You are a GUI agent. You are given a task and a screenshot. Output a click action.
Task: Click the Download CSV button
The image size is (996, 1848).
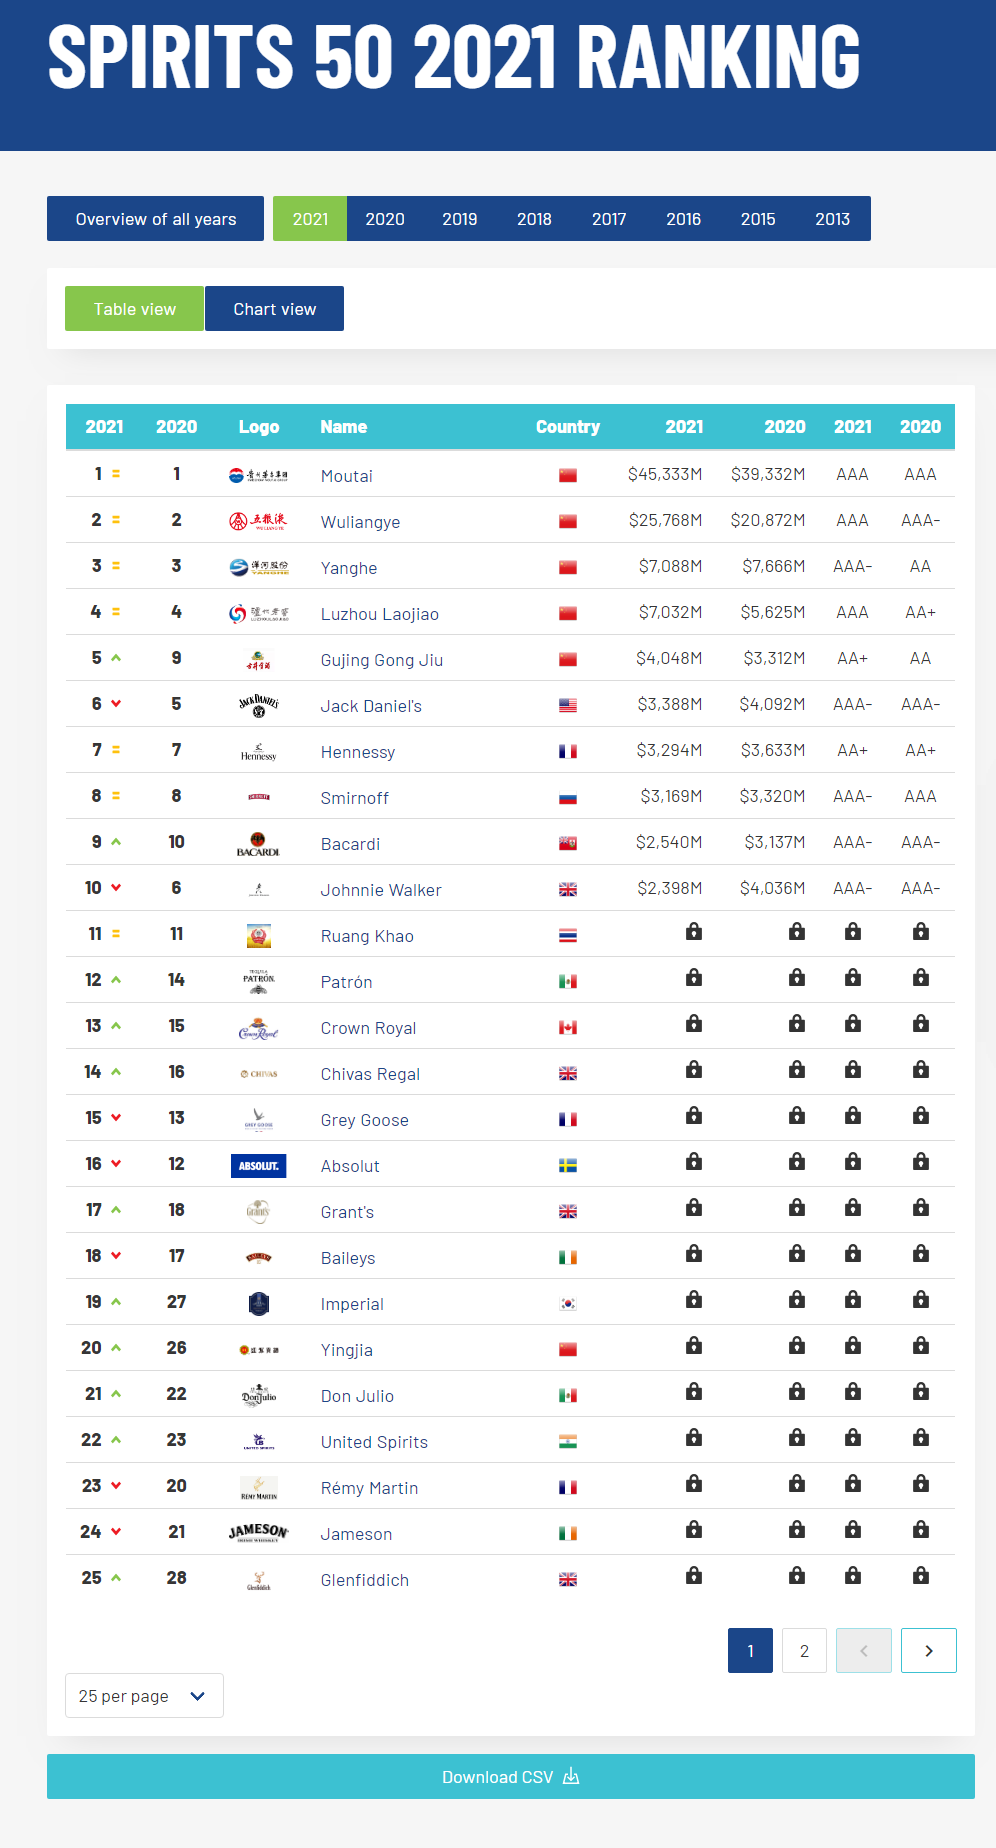[511, 1777]
